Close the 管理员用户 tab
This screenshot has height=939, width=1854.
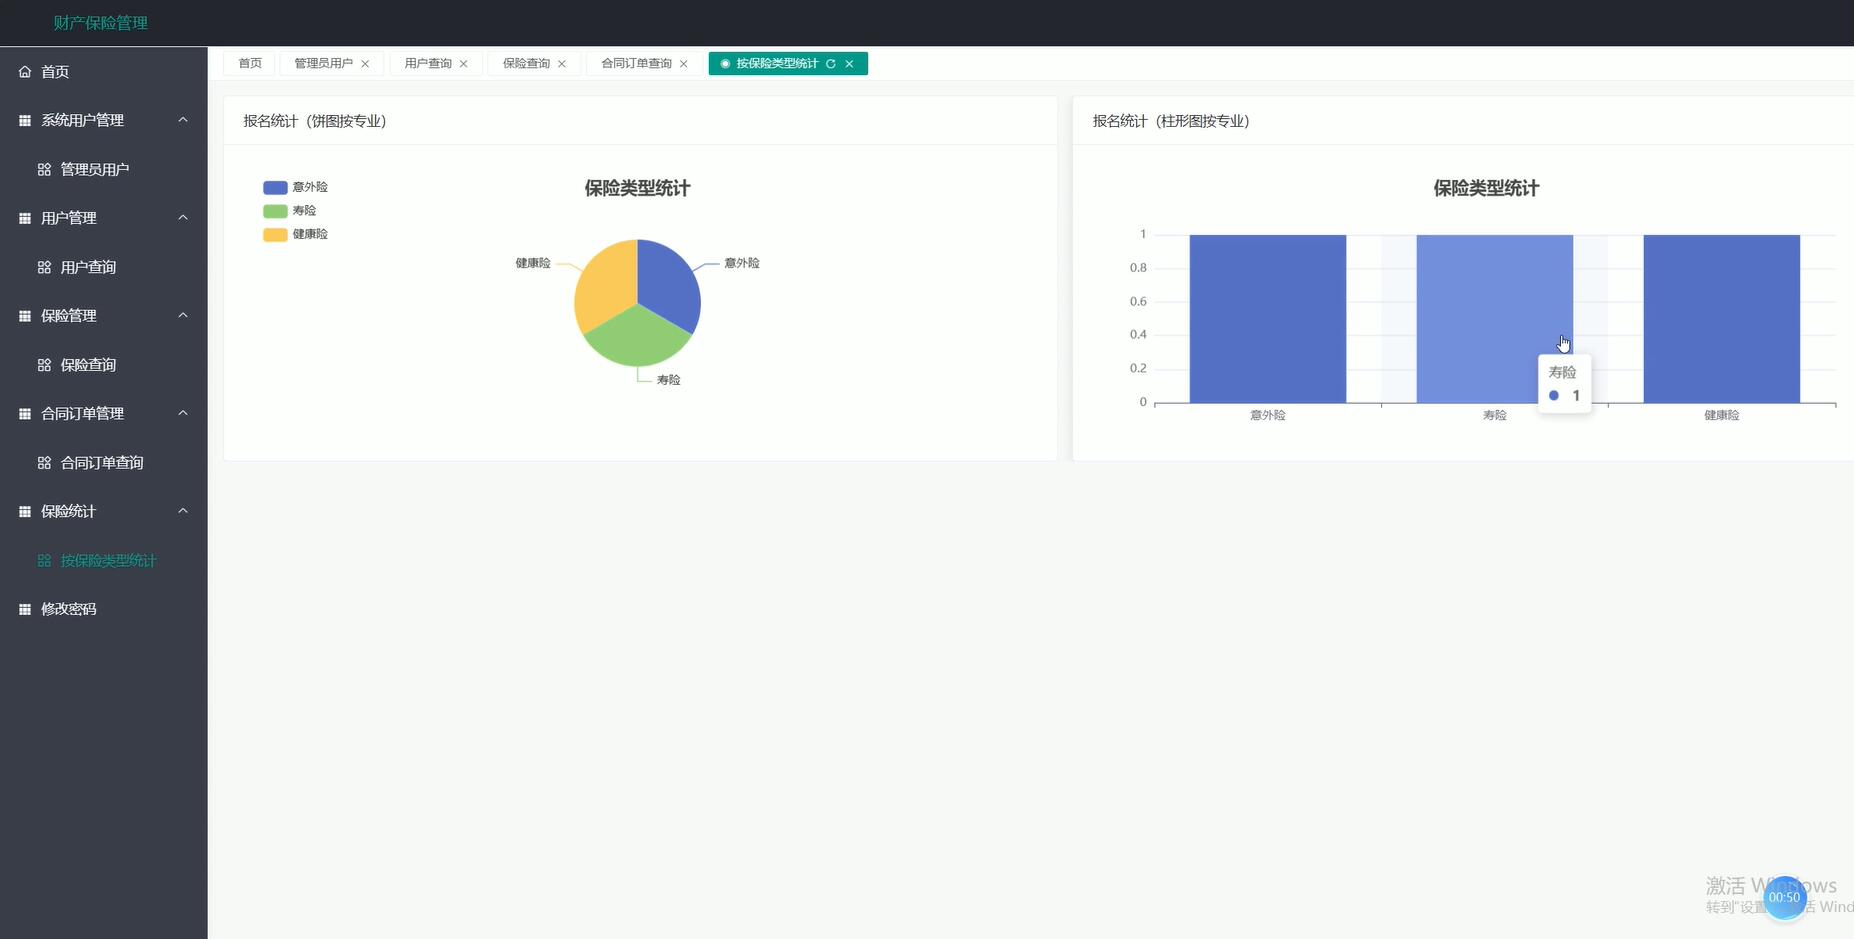(x=365, y=64)
